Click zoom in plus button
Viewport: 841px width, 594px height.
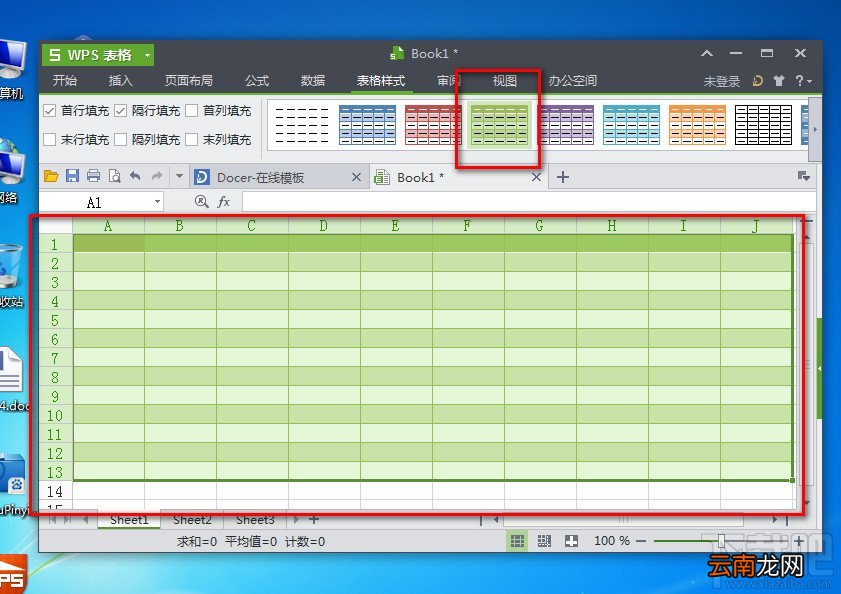pos(799,541)
